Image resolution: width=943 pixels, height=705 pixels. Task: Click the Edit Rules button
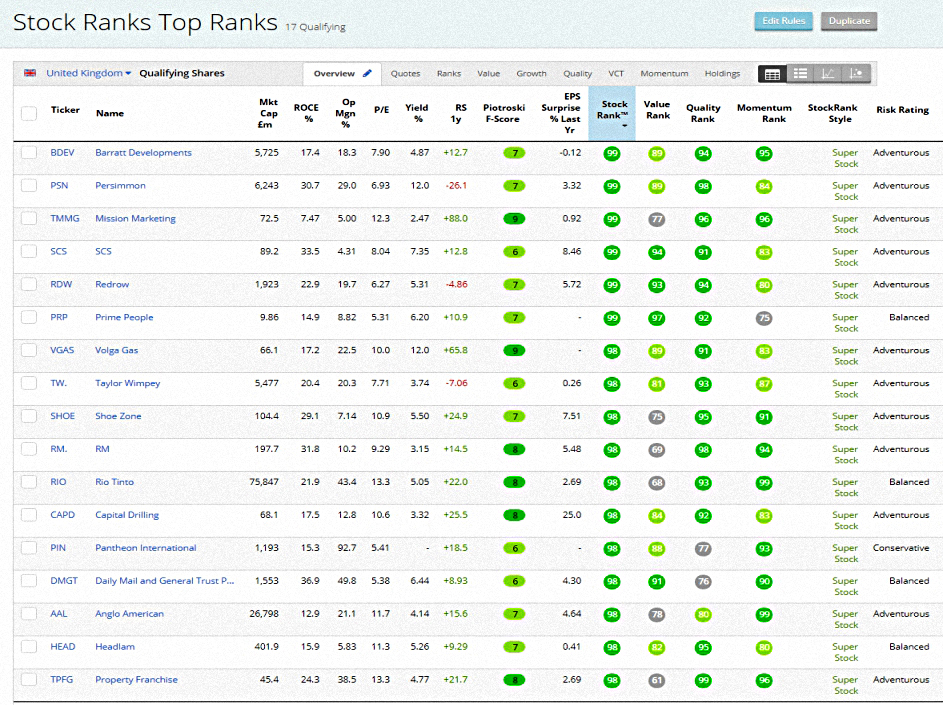784,21
